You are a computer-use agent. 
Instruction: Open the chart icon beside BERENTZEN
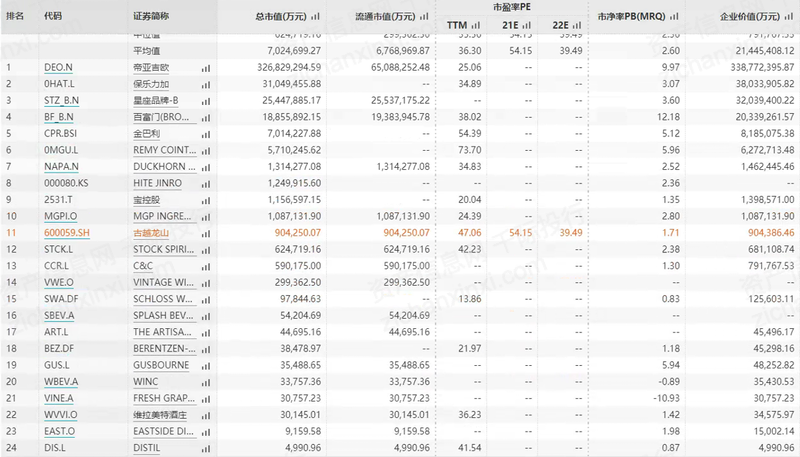click(206, 350)
